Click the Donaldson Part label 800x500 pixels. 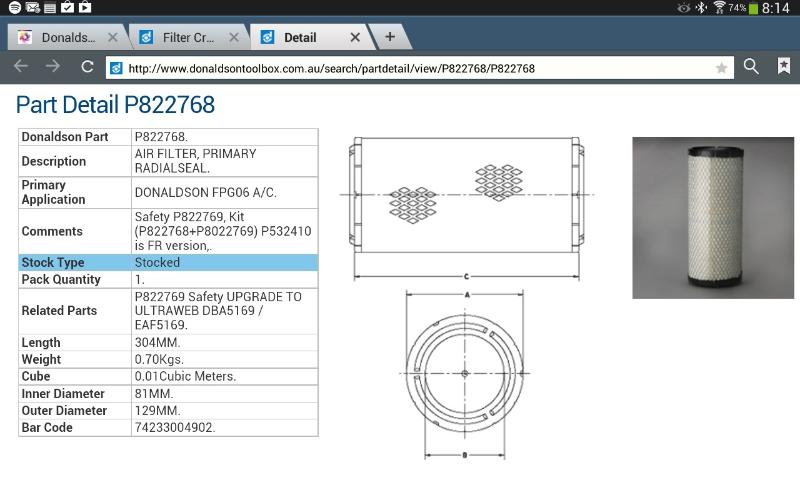click(65, 137)
